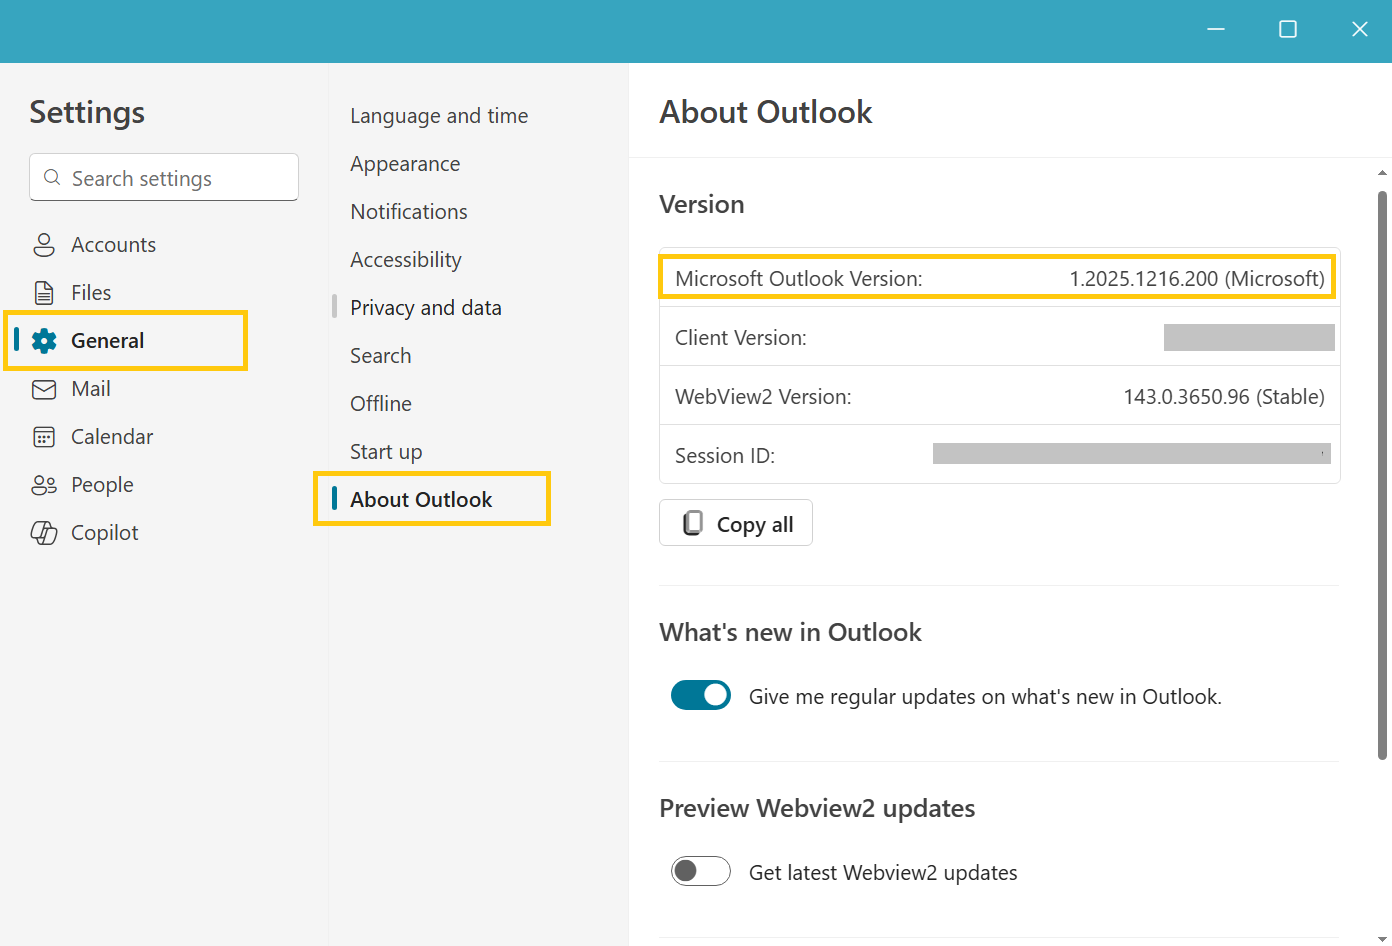Screen dimensions: 1392x946
Task: Select Offline settings
Action: [x=381, y=404]
